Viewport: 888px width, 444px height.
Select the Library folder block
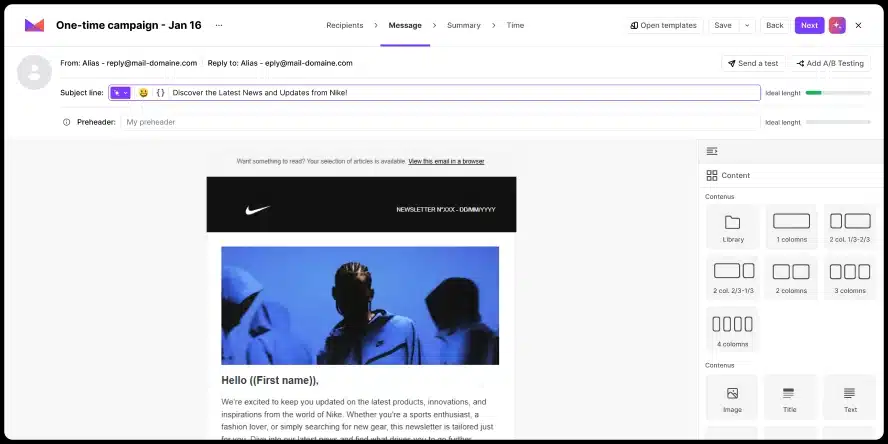click(733, 227)
